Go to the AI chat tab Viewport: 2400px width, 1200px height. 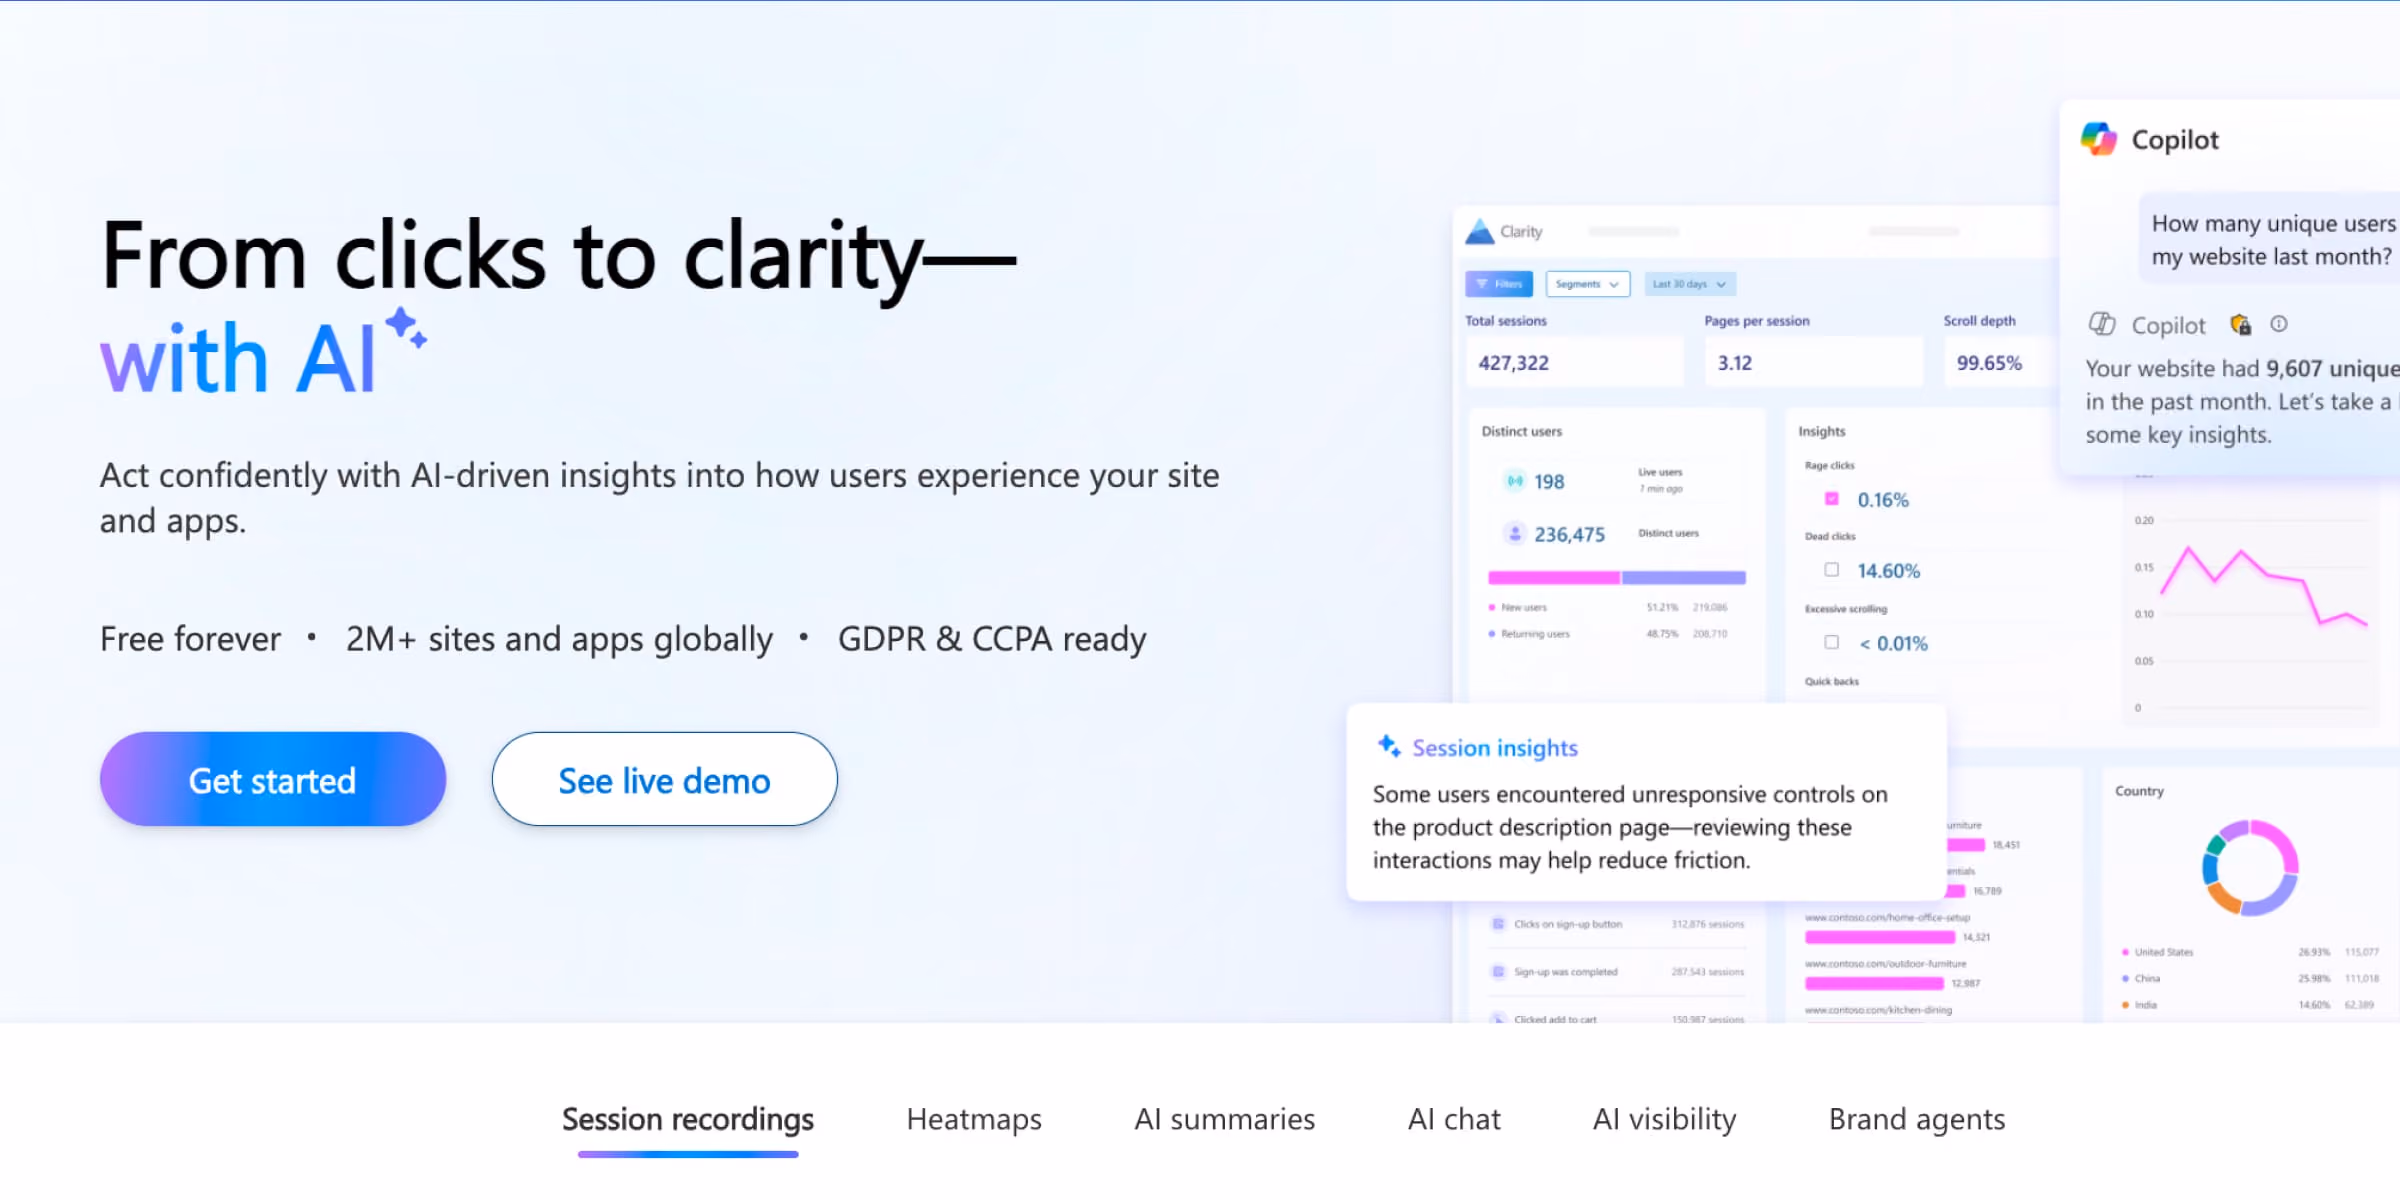[1454, 1119]
